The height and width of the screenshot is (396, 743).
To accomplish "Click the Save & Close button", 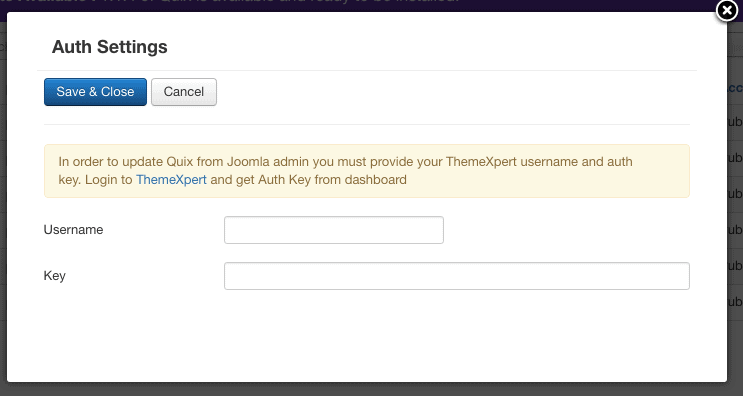I will point(95,92).
